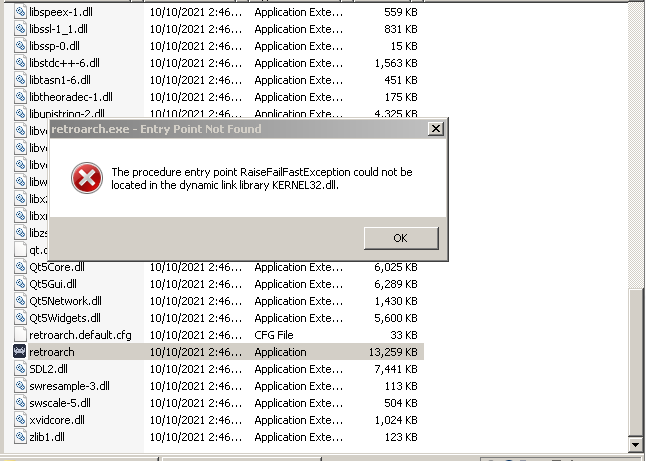This screenshot has height=461, width=646.
Task: Select the libspeex-1.dll file icon
Action: [x=20, y=12]
